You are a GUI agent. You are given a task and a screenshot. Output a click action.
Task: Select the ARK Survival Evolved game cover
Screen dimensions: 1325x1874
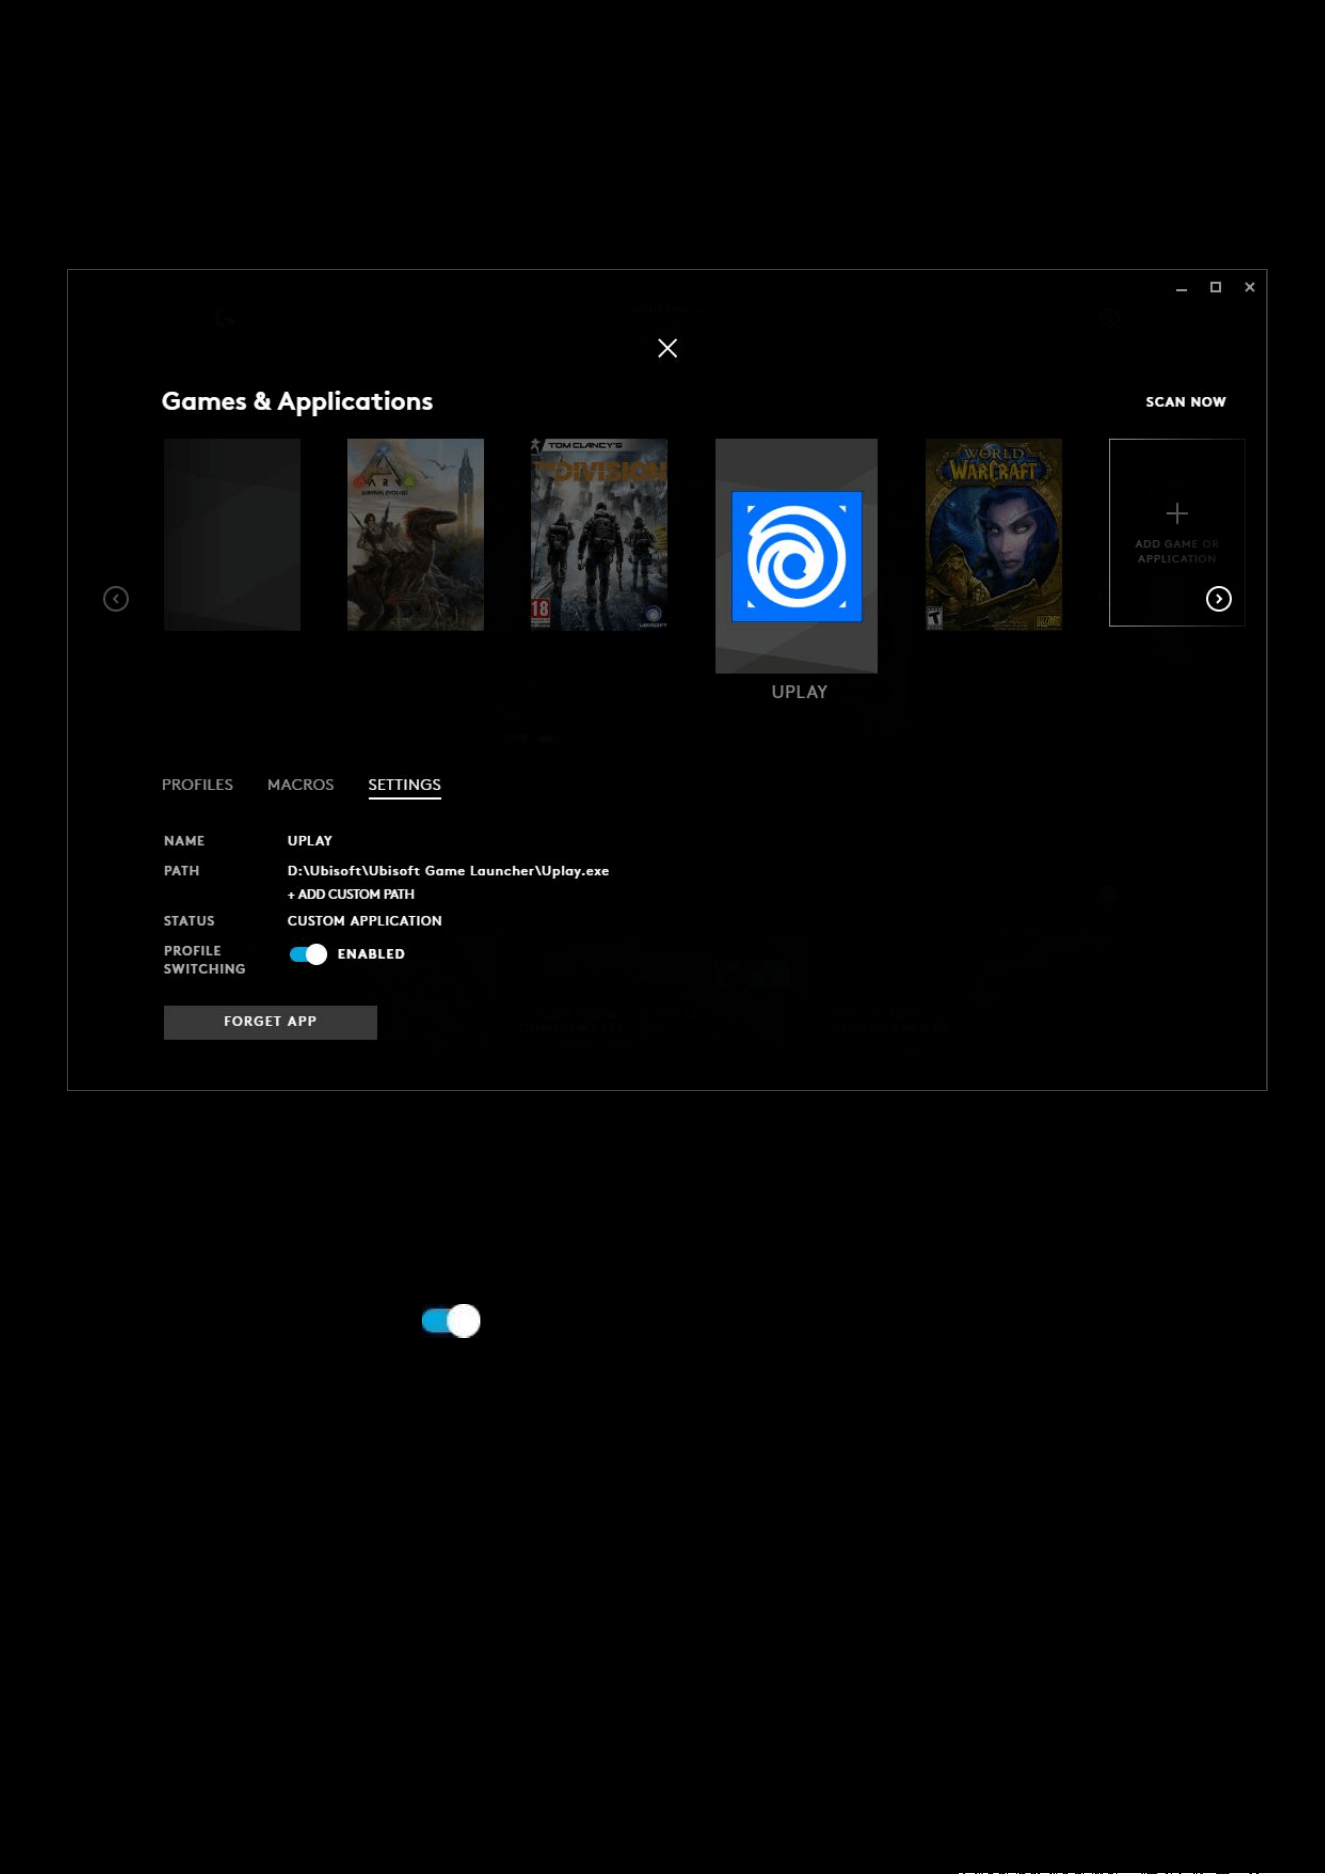(415, 535)
